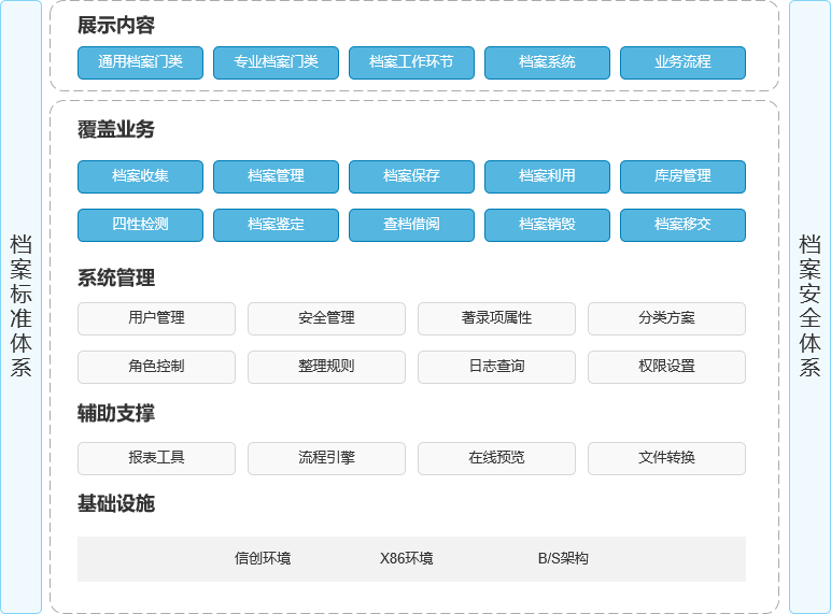Click 著录项属性 box

coord(497,318)
